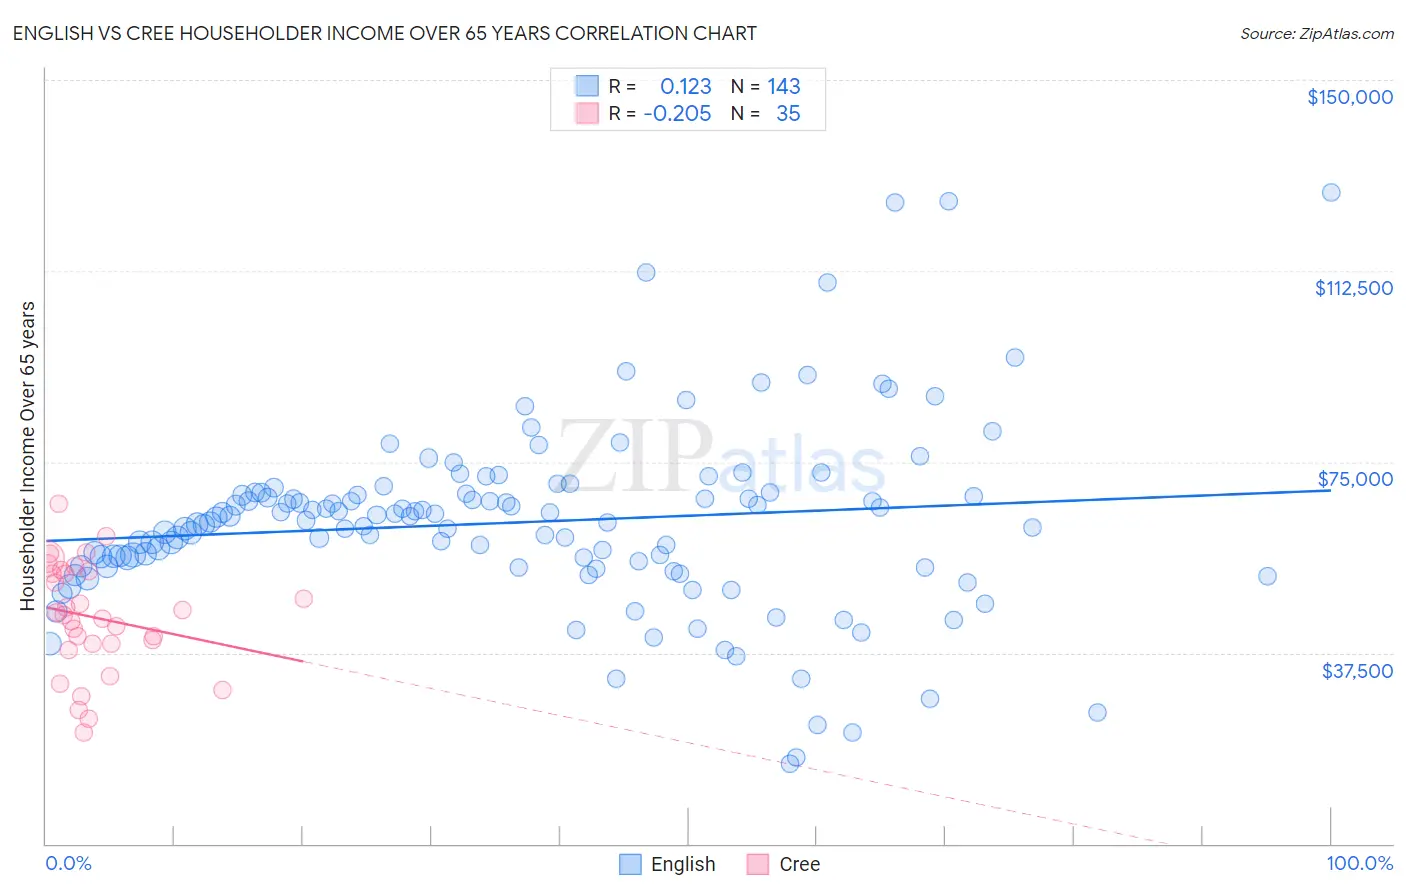Click the N = 143 value in legend

(x=766, y=86)
